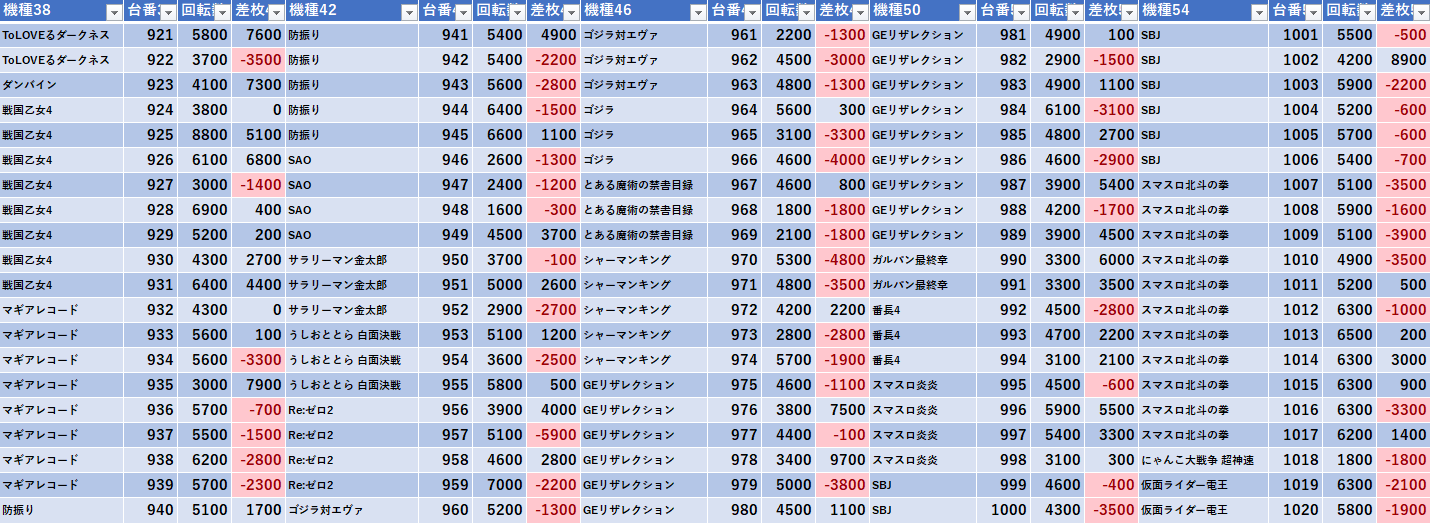Select the スマスロ北斗の拳 cell in row 1010
1430x523 pixels.
point(1203,260)
